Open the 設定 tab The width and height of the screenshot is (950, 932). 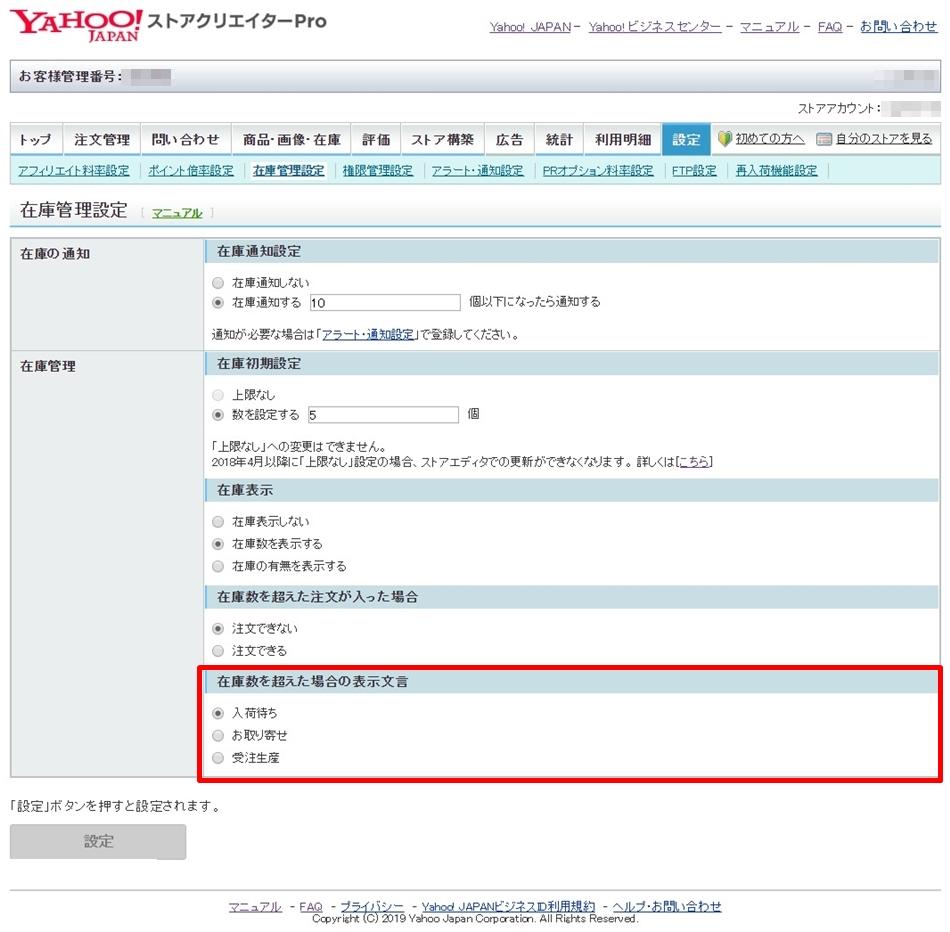coord(686,139)
